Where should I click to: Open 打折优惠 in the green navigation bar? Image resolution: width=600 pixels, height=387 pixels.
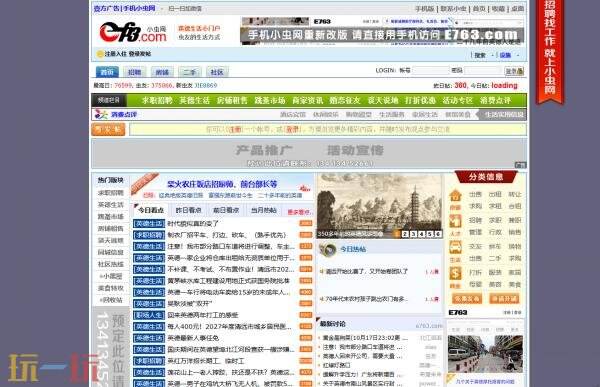point(420,101)
